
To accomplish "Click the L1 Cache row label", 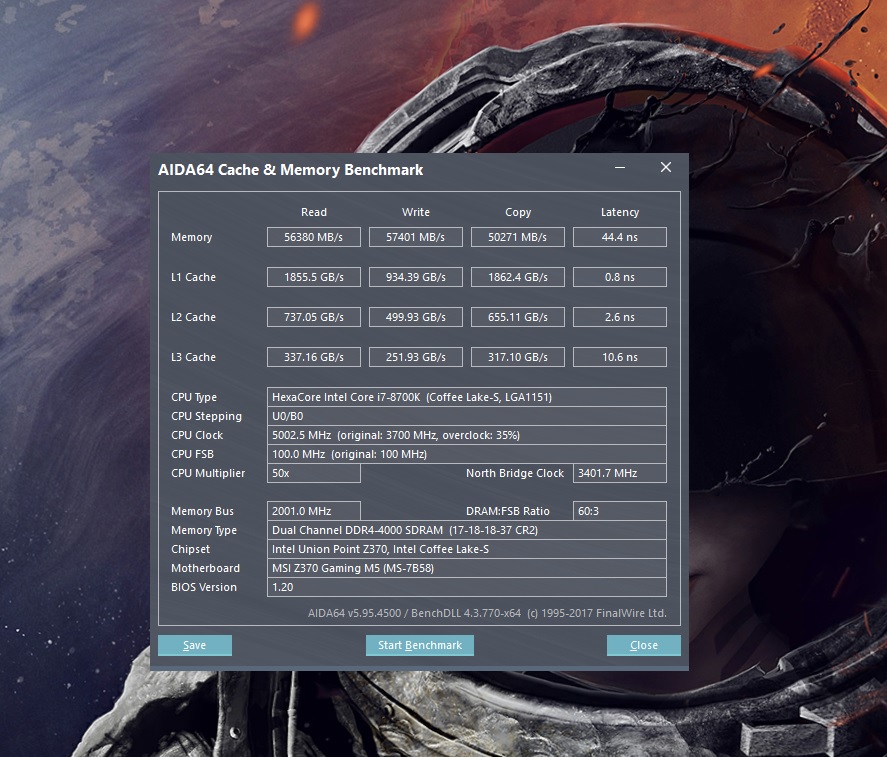I will pos(193,277).
